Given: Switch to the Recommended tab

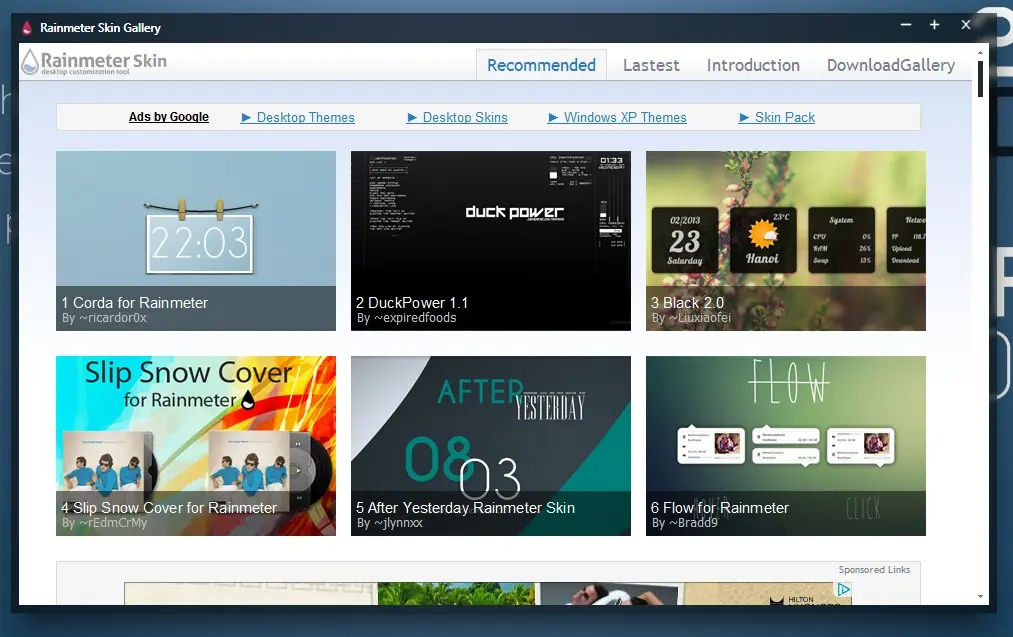Looking at the screenshot, I should (541, 65).
